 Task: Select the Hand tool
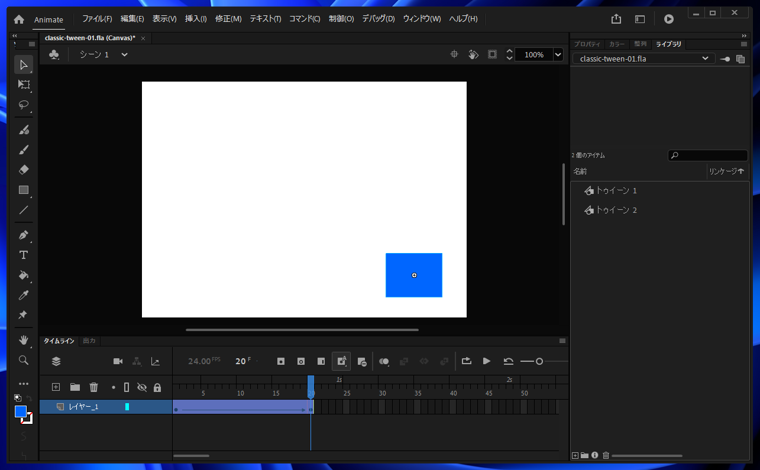(x=23, y=340)
